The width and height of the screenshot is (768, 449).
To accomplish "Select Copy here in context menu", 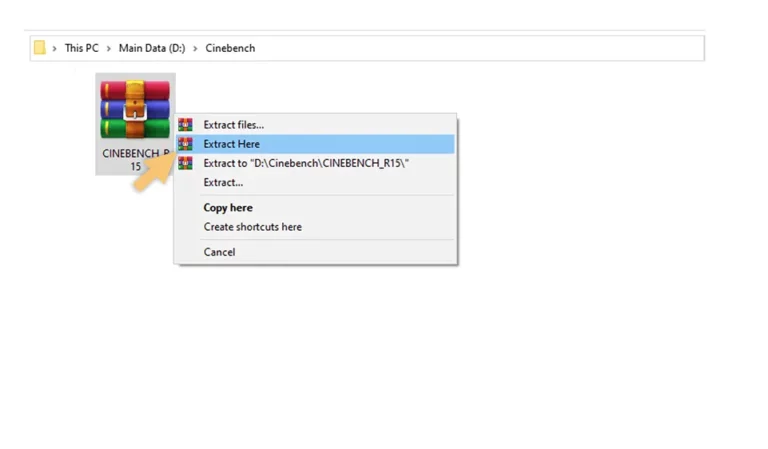I will coord(315,208).
